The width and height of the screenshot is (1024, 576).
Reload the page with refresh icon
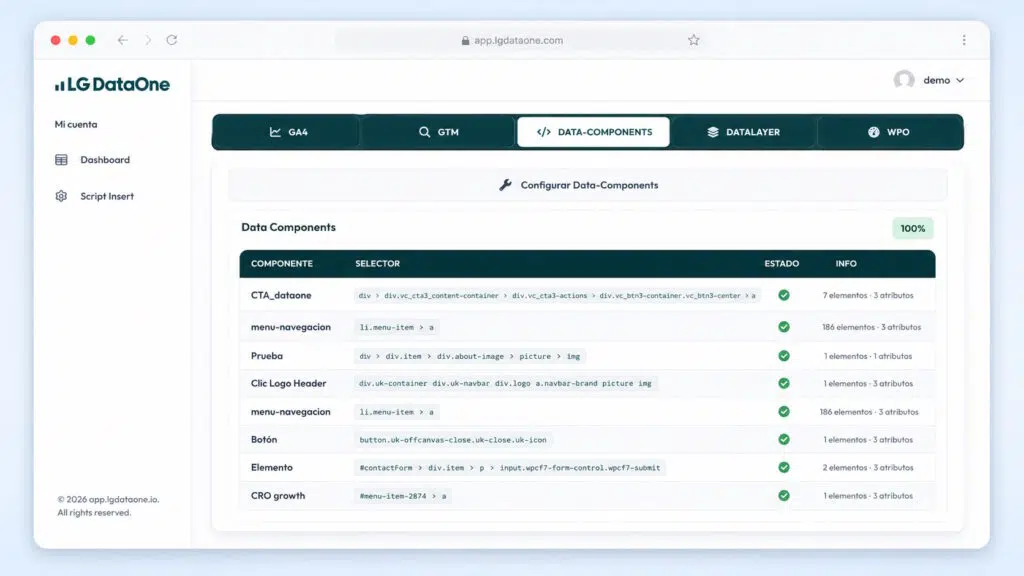coord(172,40)
